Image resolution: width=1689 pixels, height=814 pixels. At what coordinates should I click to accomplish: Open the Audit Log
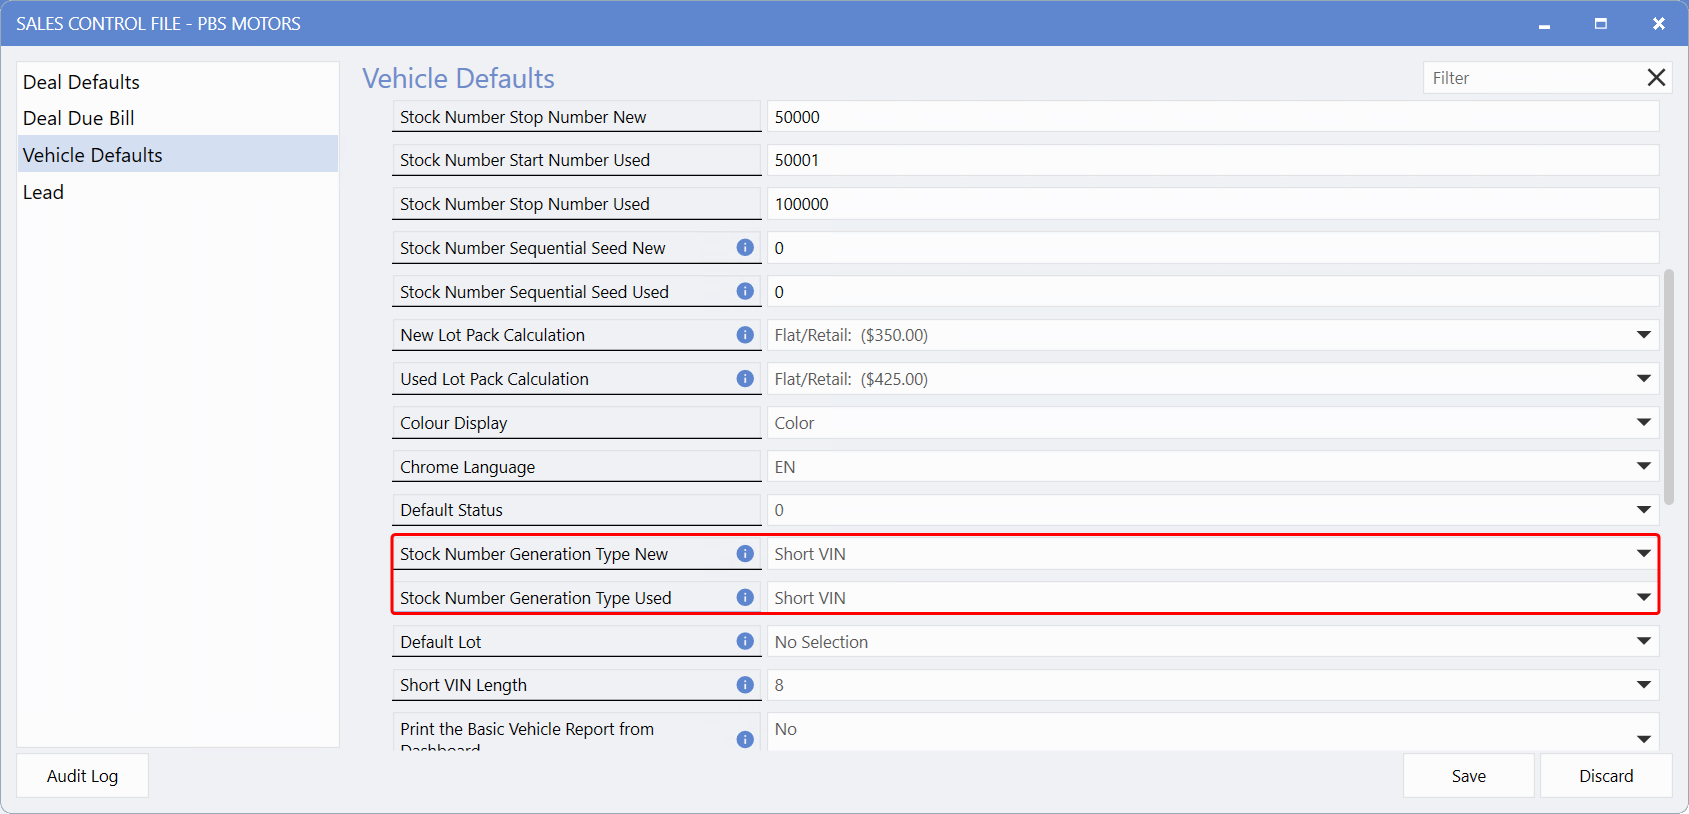[x=82, y=776]
